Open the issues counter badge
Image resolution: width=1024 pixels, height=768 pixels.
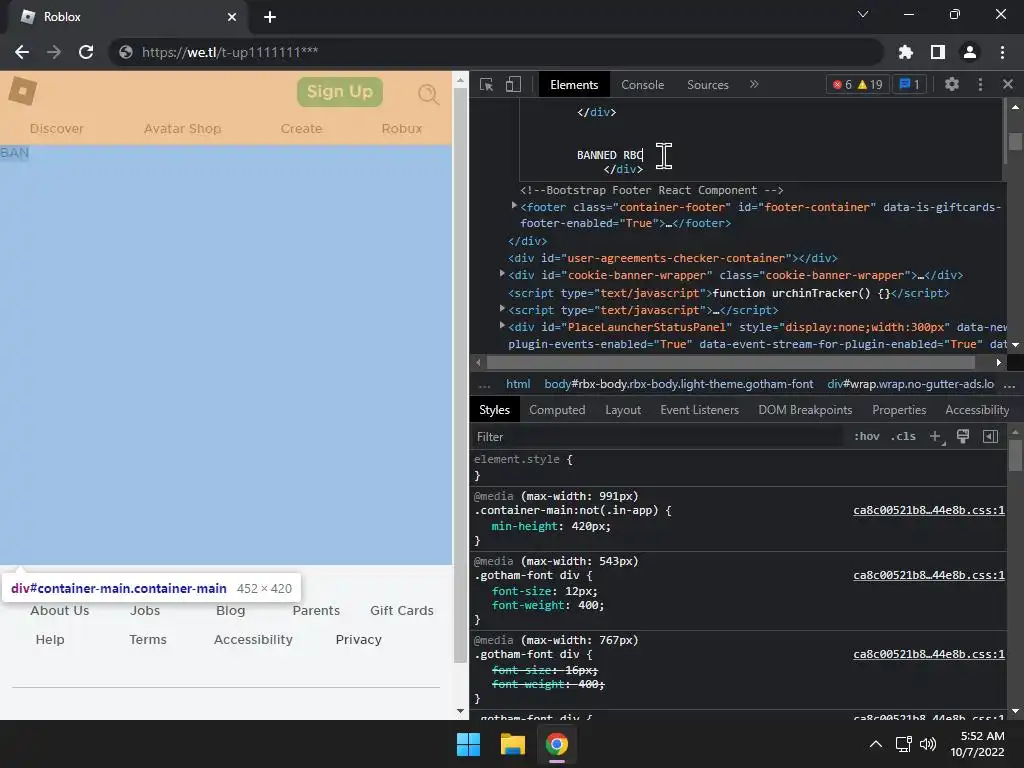(x=909, y=84)
